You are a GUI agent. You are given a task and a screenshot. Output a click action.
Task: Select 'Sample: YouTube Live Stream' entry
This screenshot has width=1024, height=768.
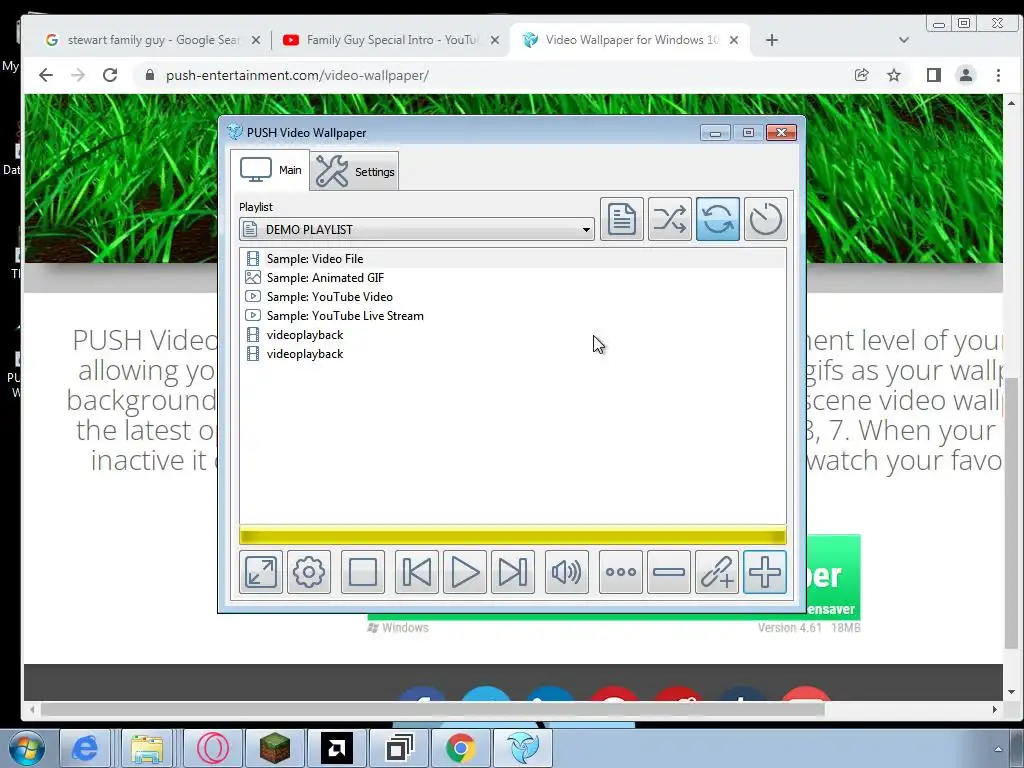[x=513, y=315]
